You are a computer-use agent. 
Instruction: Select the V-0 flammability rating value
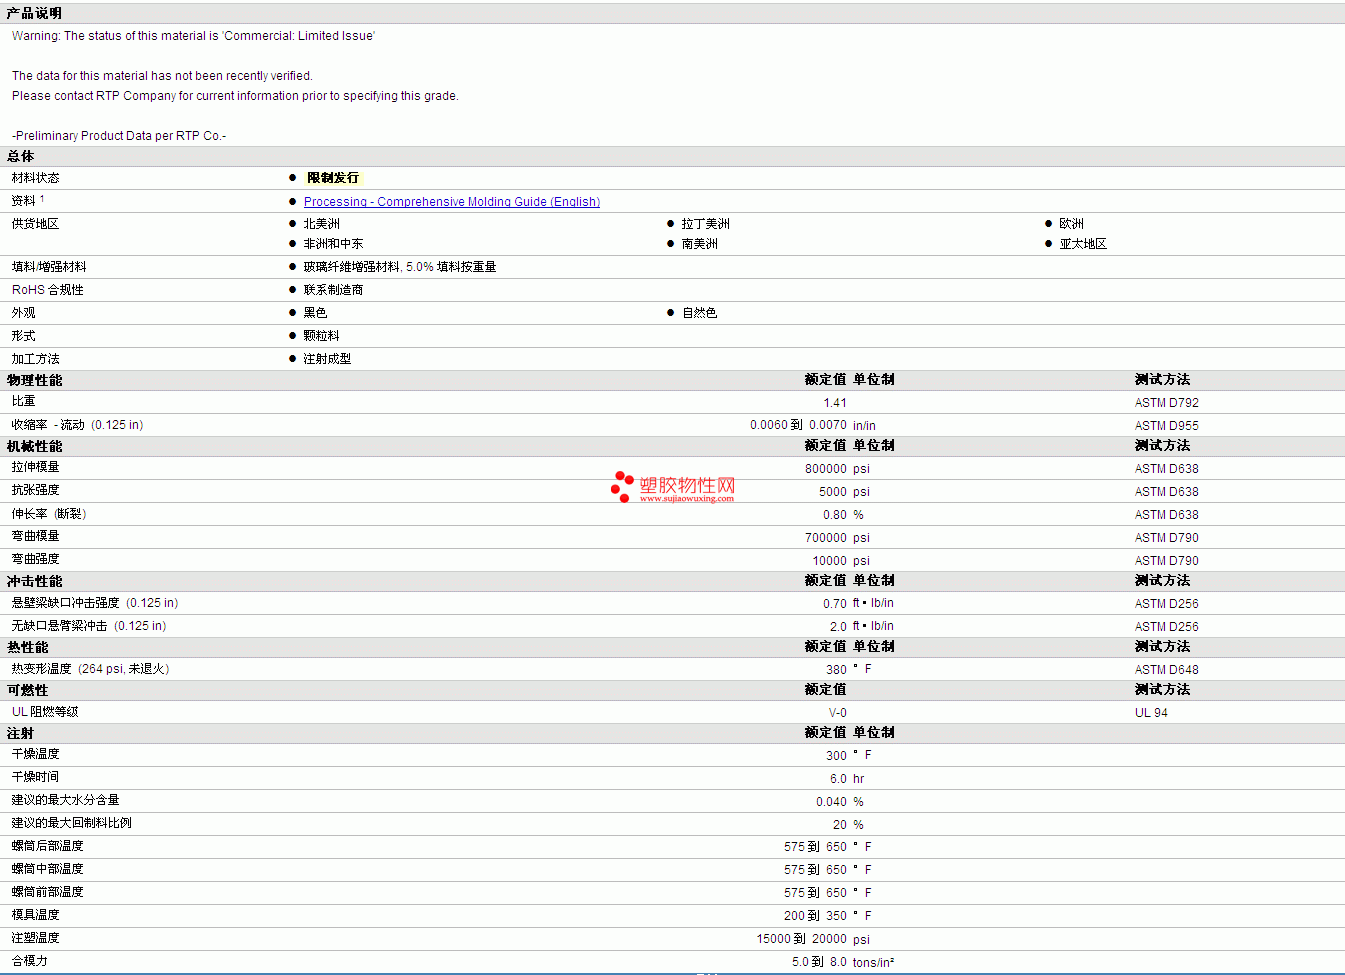click(x=837, y=713)
